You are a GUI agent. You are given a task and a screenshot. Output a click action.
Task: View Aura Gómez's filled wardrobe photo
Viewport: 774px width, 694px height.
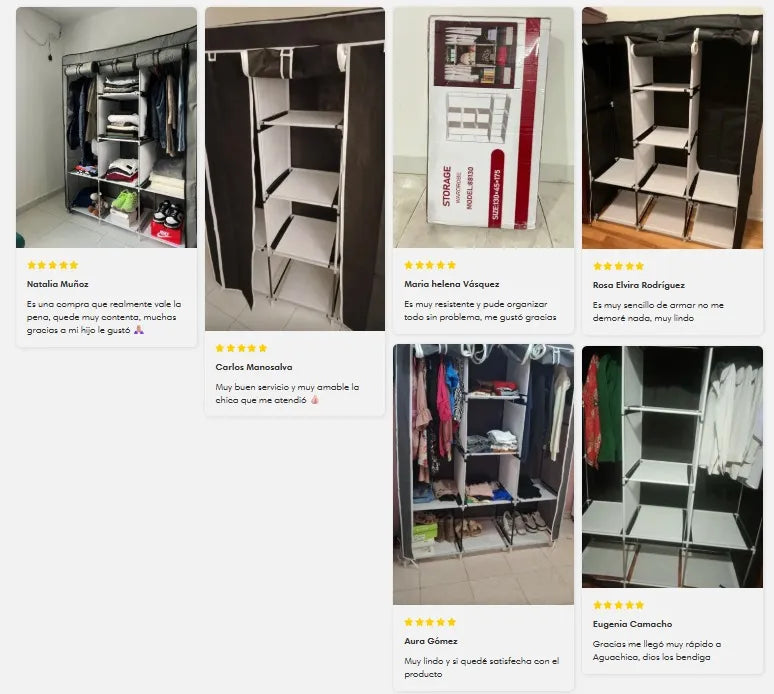click(483, 474)
